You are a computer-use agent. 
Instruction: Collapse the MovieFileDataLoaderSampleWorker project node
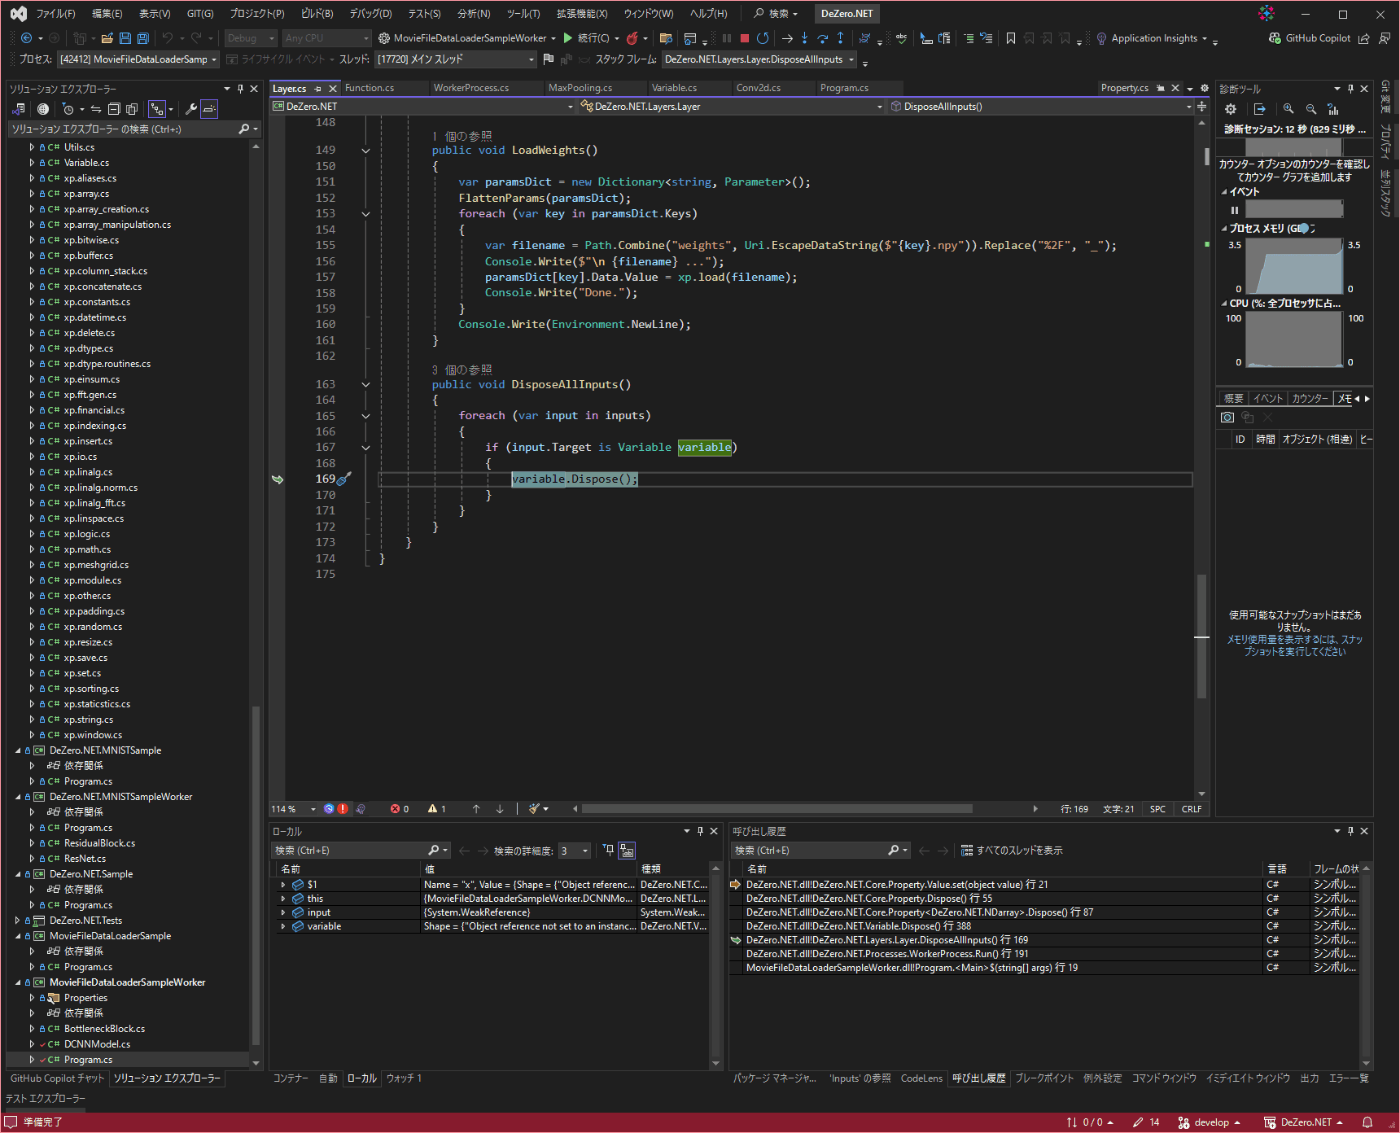point(18,982)
